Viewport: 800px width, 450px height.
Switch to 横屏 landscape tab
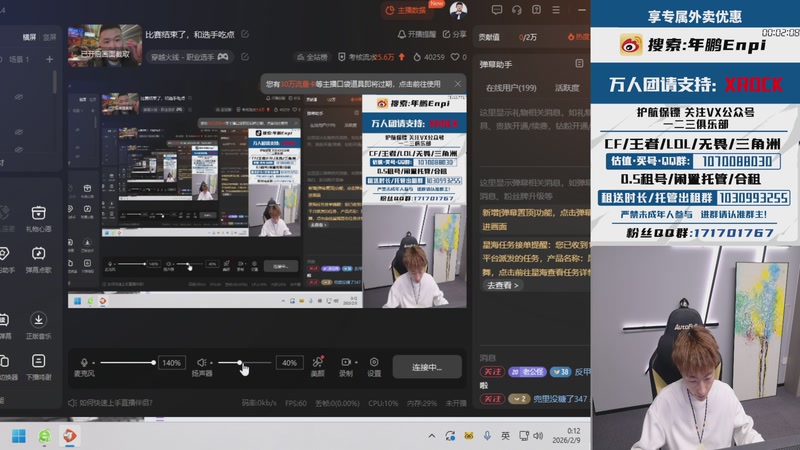[x=30, y=37]
